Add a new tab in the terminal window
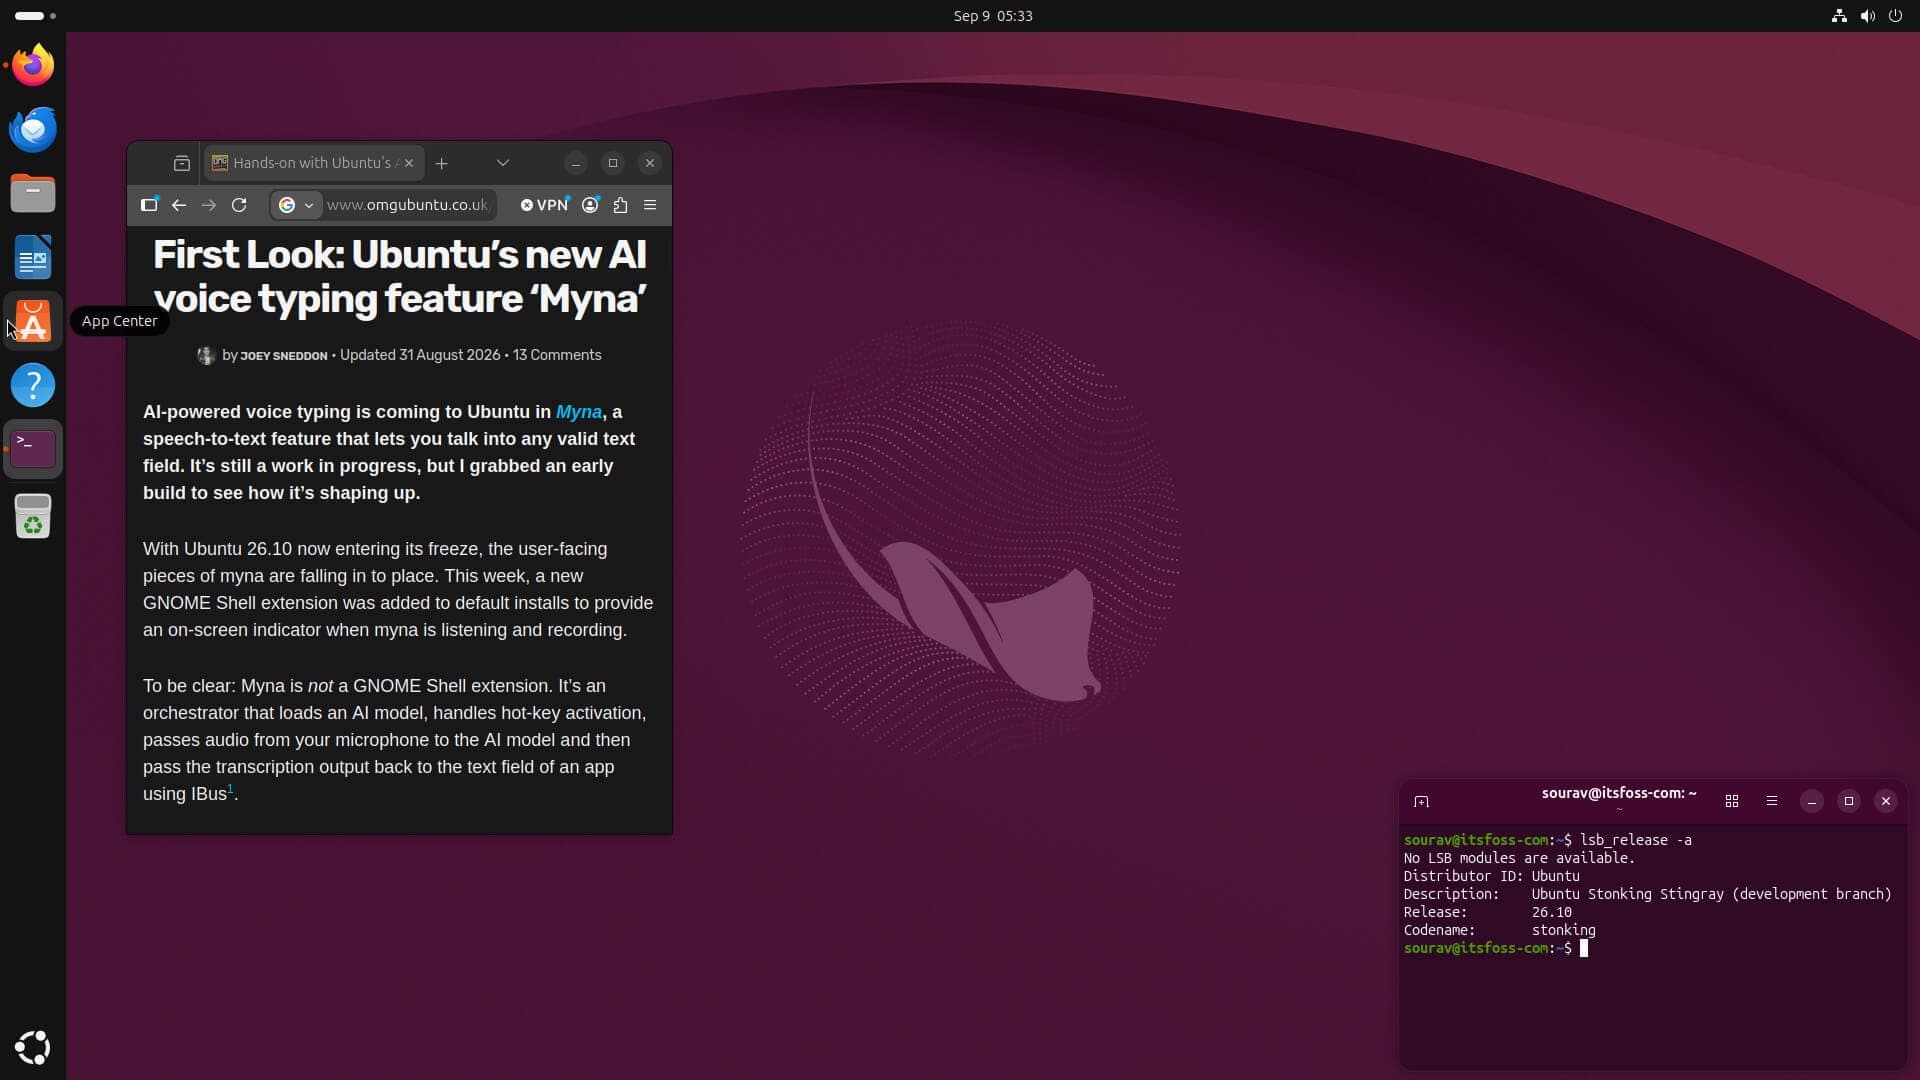 pyautogui.click(x=1421, y=801)
